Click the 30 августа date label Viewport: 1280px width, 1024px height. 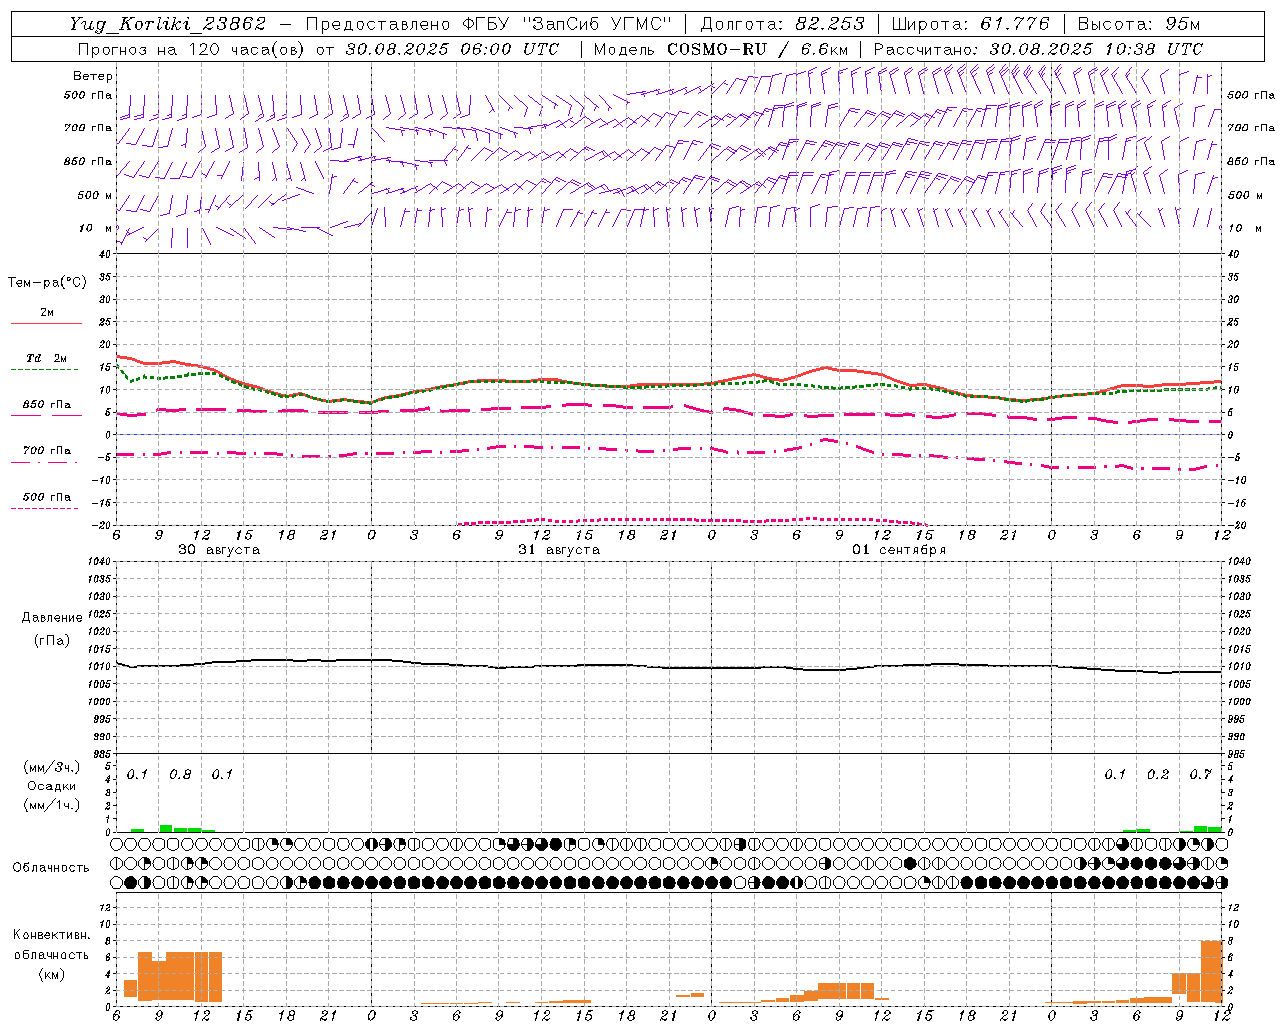point(219,550)
